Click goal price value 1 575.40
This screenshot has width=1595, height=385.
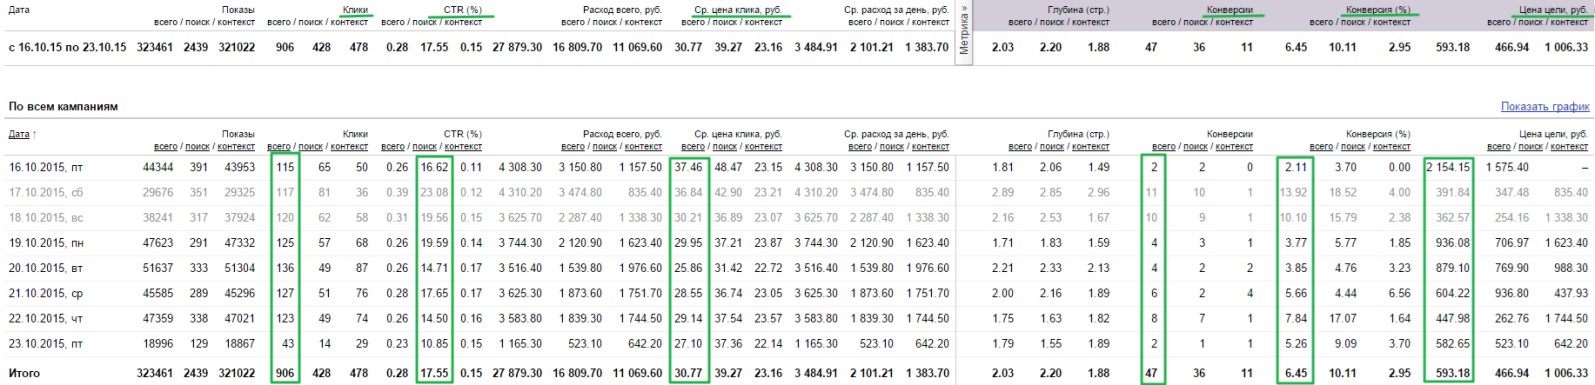1507,167
